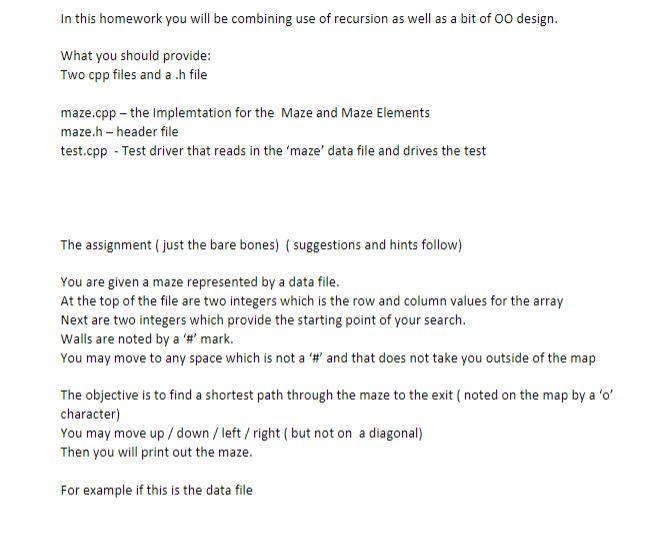Image resolution: width=671 pixels, height=545 pixels.
Task: Click 'The objective is to find a shortest path' line
Action: tap(337, 395)
